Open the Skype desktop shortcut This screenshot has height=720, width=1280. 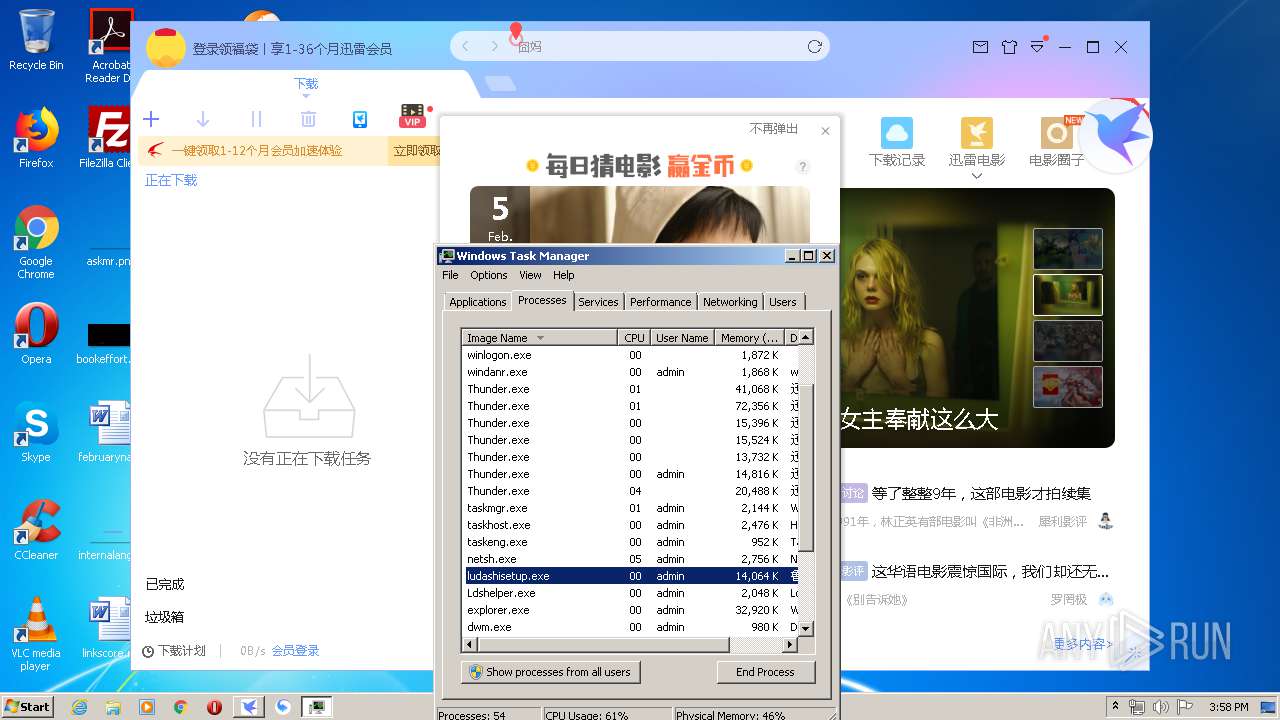[x=36, y=432]
